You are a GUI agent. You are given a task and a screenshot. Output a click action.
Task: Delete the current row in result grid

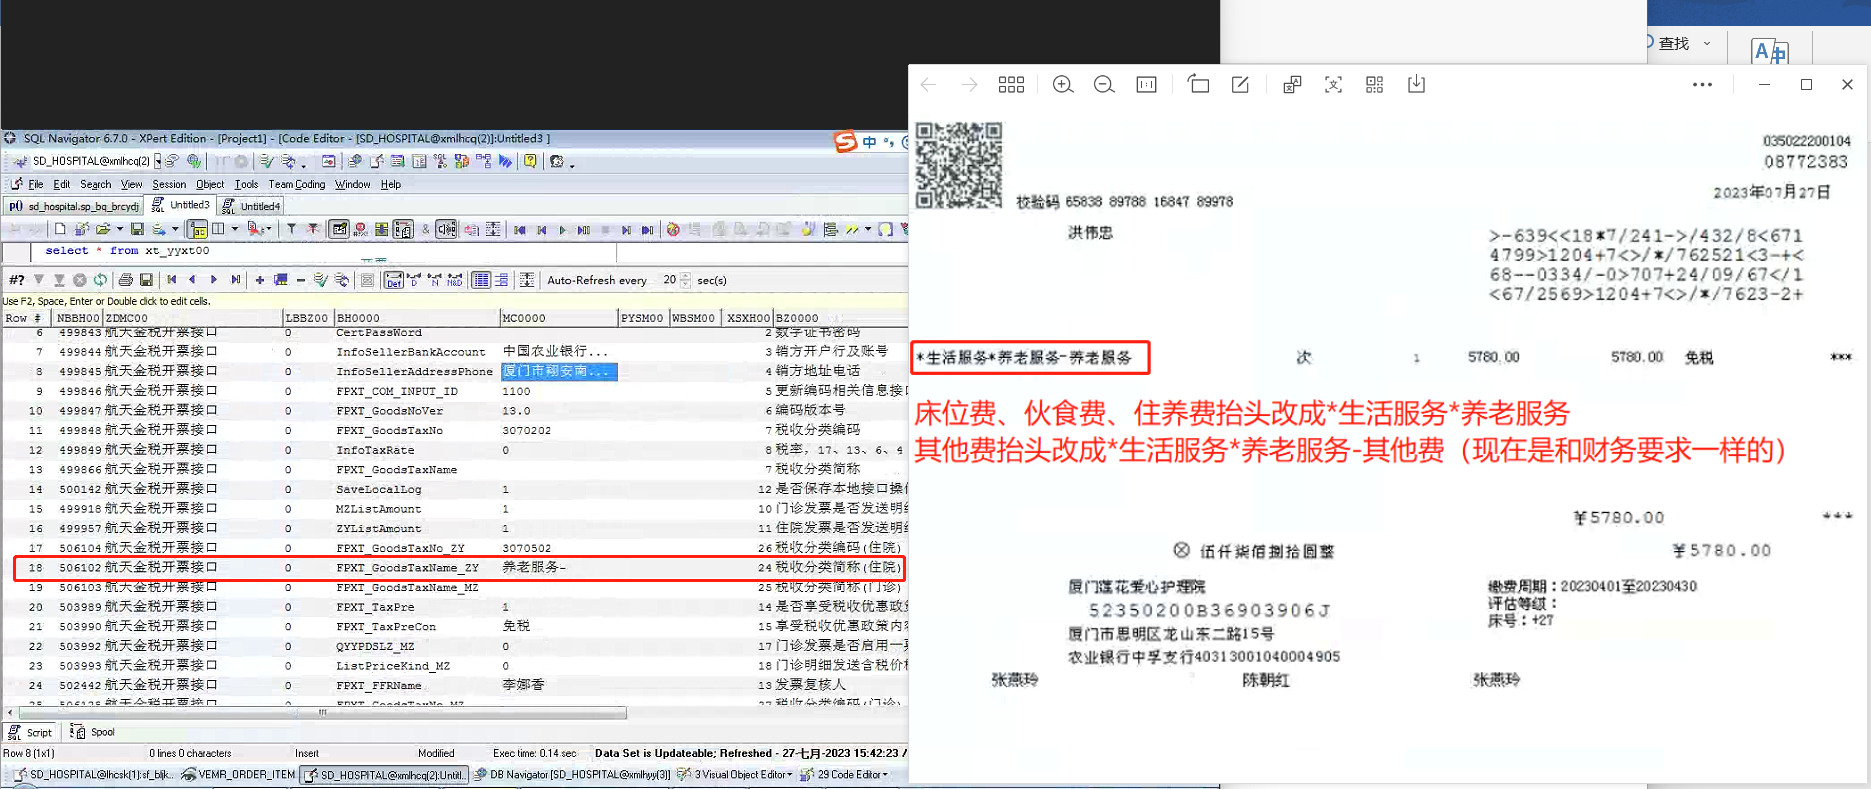tap(301, 280)
